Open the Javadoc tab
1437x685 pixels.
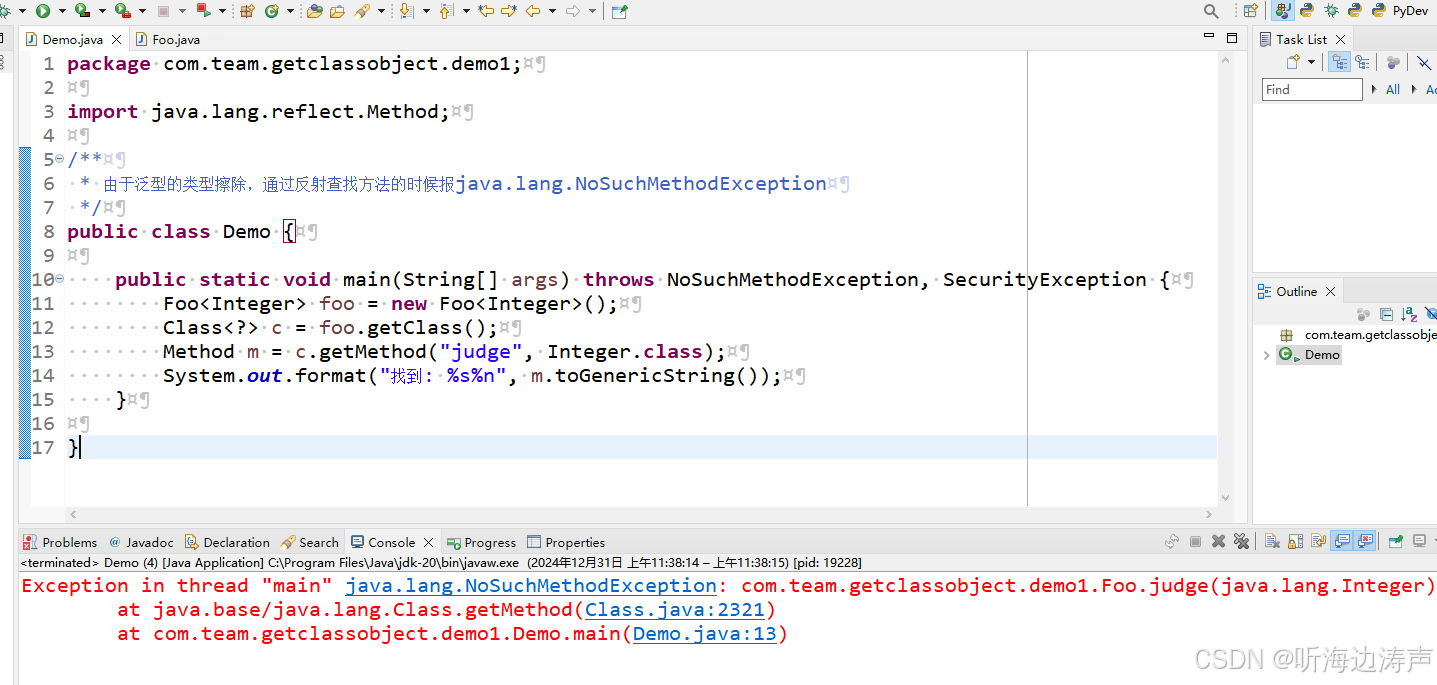coord(148,542)
